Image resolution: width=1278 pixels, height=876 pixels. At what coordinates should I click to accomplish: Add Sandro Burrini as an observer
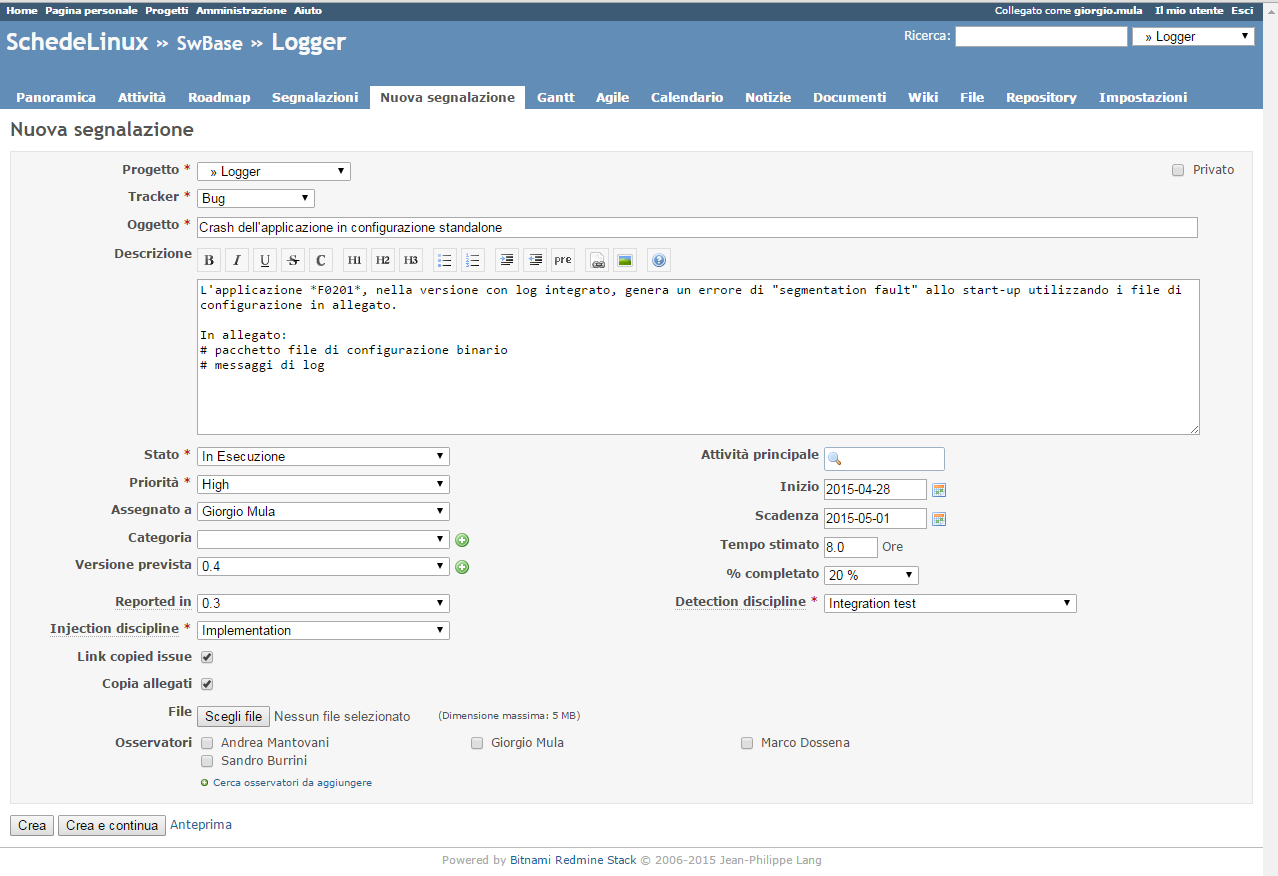tap(207, 761)
